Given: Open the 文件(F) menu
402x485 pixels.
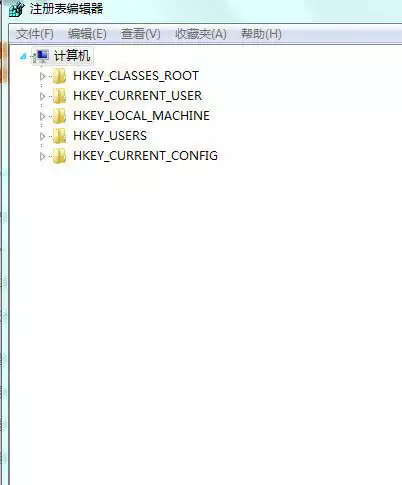Looking at the screenshot, I should pyautogui.click(x=35, y=34).
